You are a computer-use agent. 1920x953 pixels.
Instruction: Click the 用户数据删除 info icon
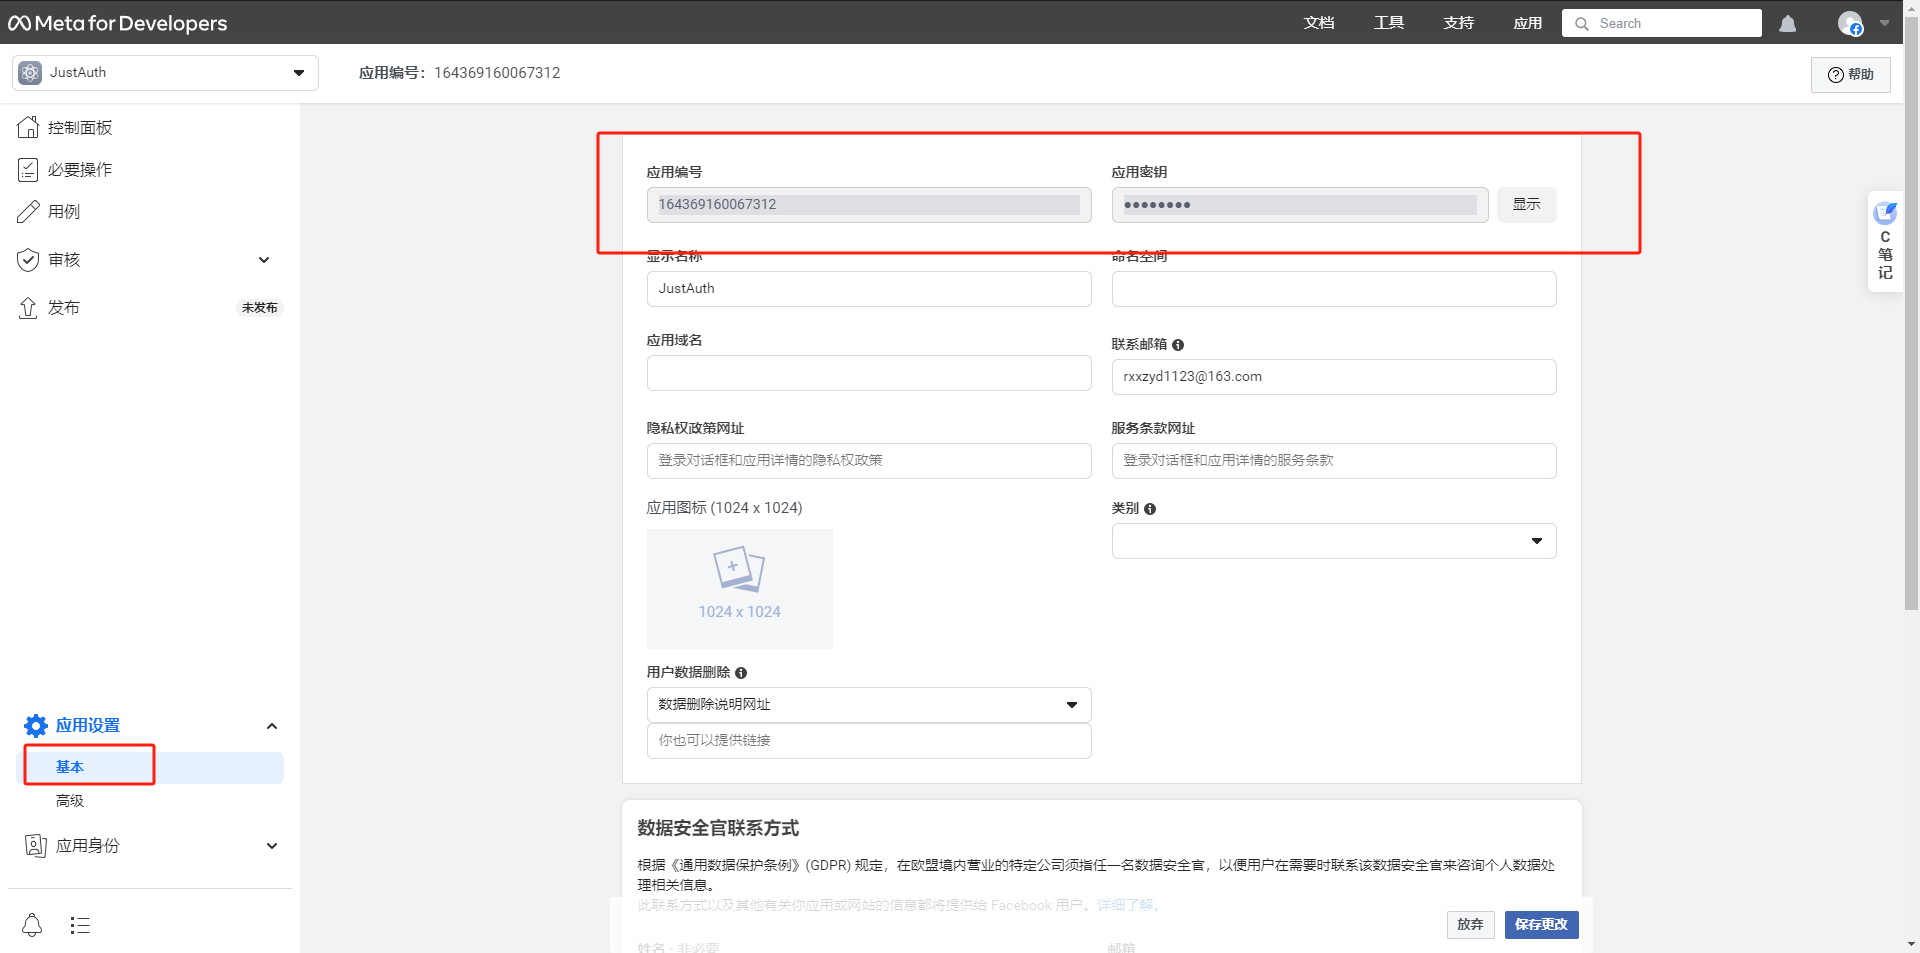coord(741,673)
